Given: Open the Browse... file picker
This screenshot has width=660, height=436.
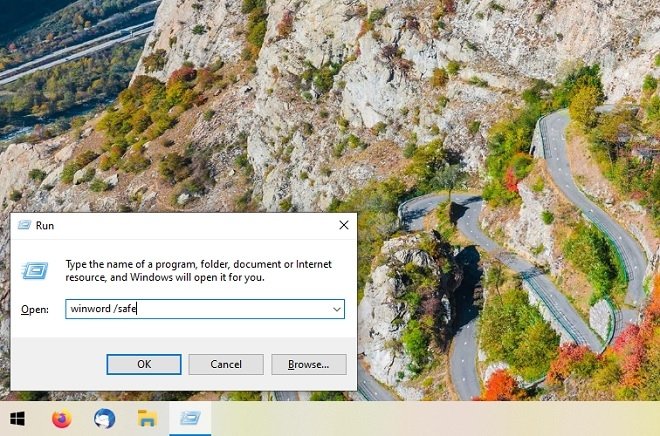Looking at the screenshot, I should (309, 364).
